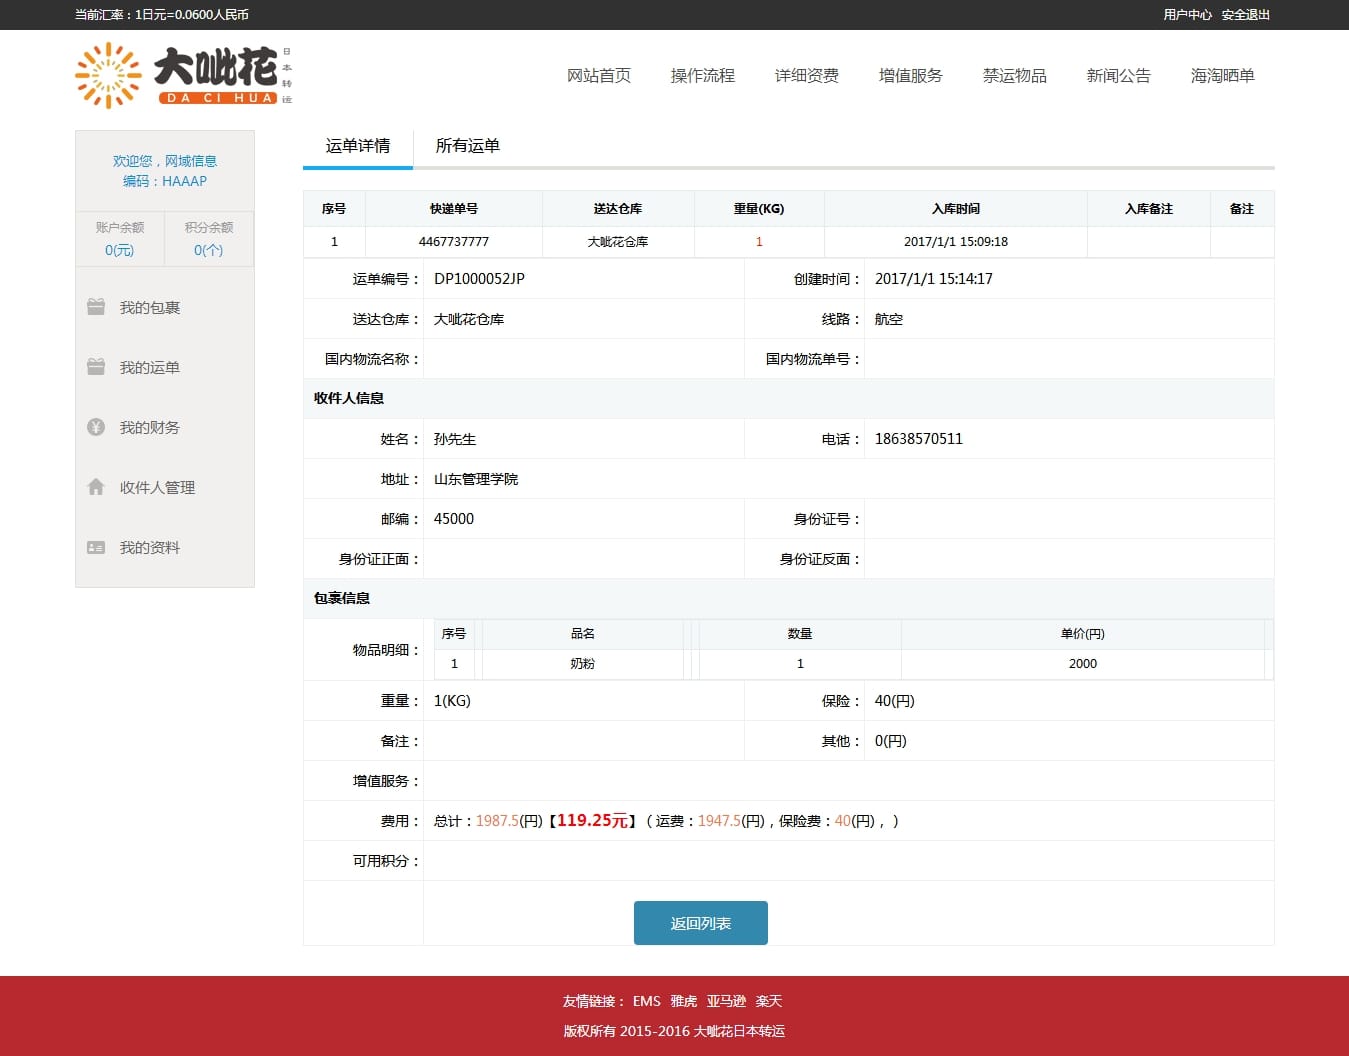
Task: Click the weight value 1(KG)
Action: click(x=452, y=701)
